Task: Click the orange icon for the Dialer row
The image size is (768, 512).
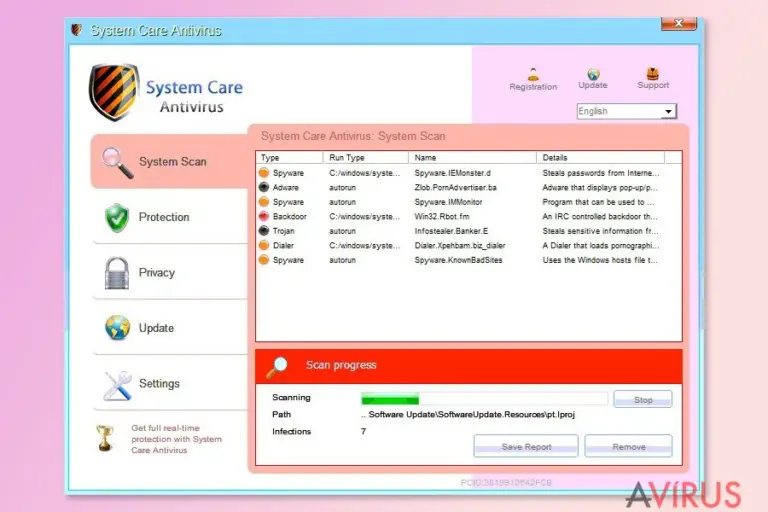Action: [264, 245]
